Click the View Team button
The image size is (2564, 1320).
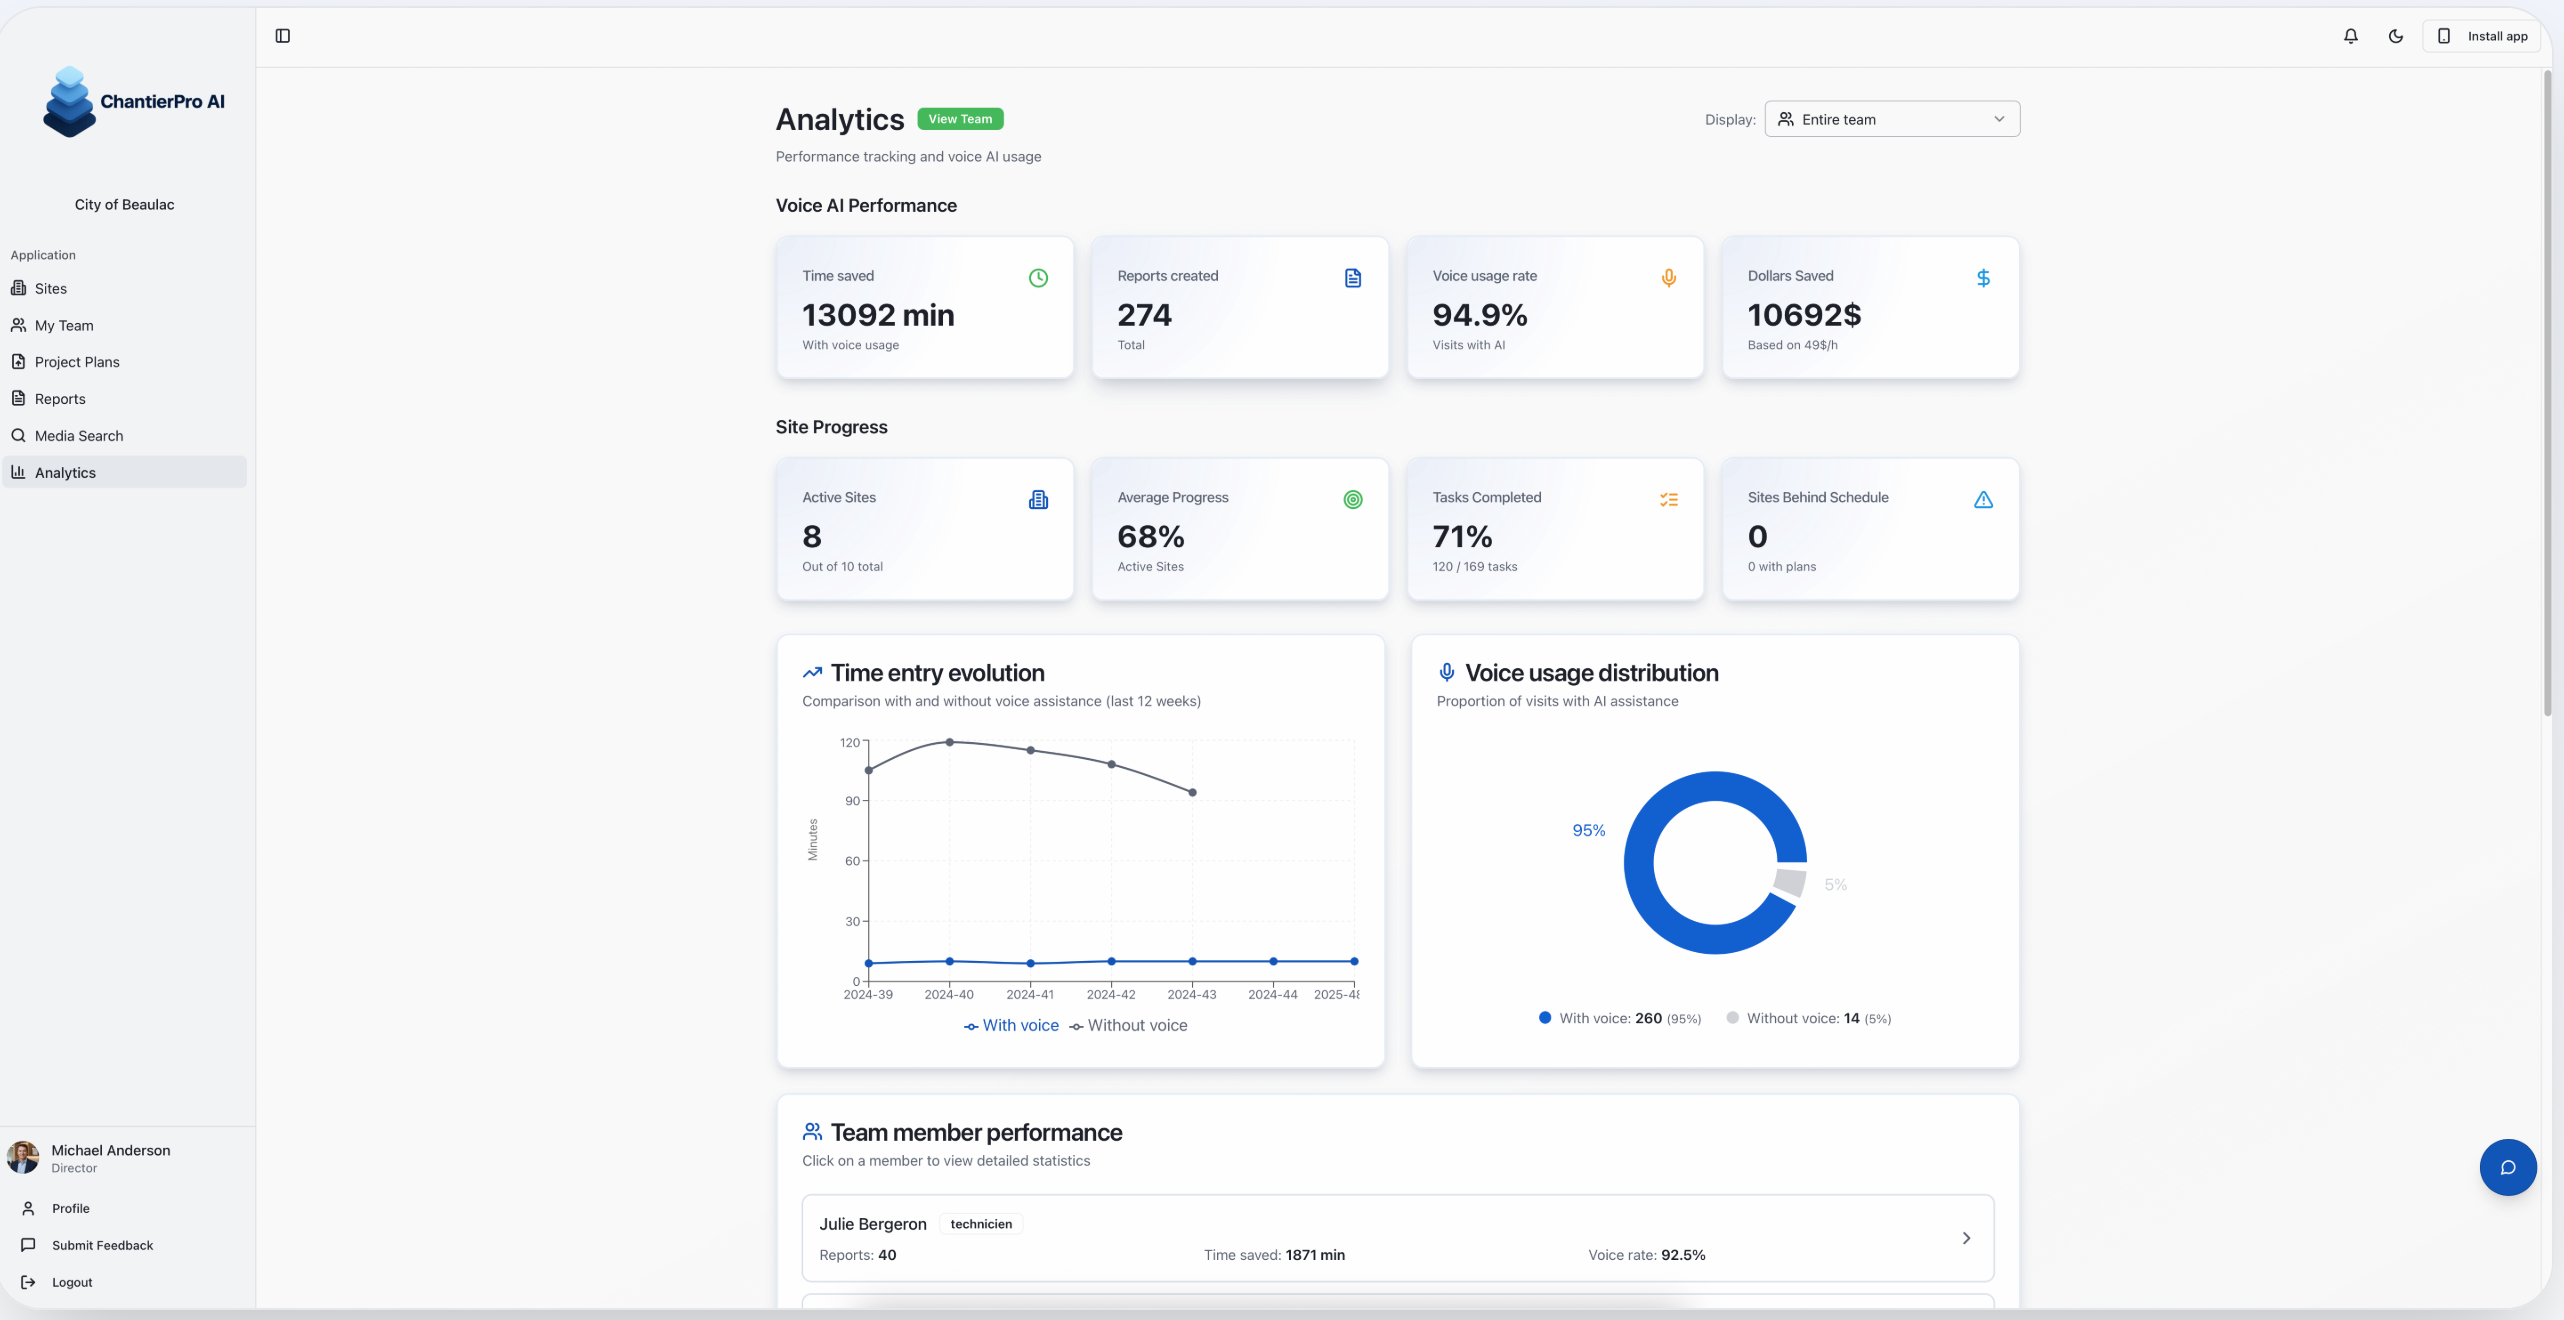coord(960,118)
